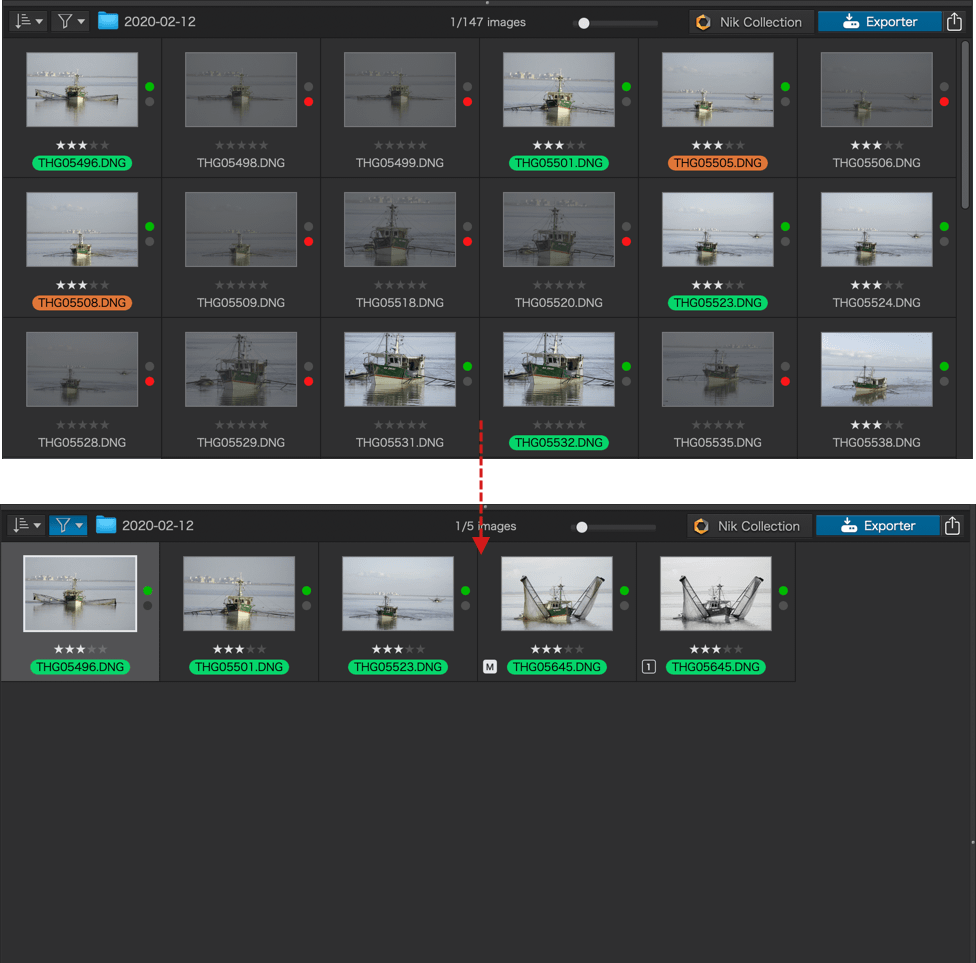Open the active filter menu in the 5-image browser

click(69, 525)
